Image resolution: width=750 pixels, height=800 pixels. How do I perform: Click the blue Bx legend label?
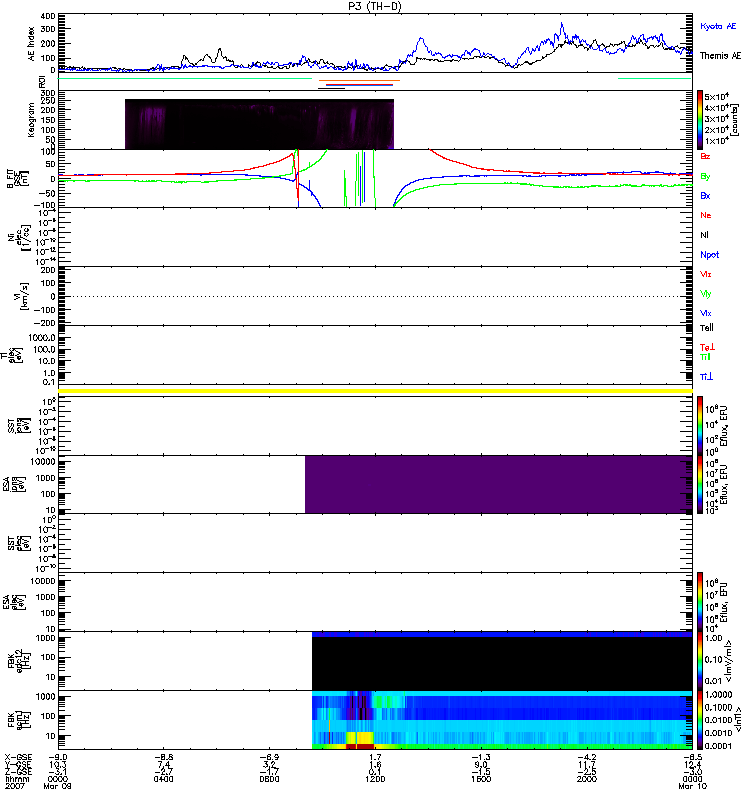pos(705,195)
